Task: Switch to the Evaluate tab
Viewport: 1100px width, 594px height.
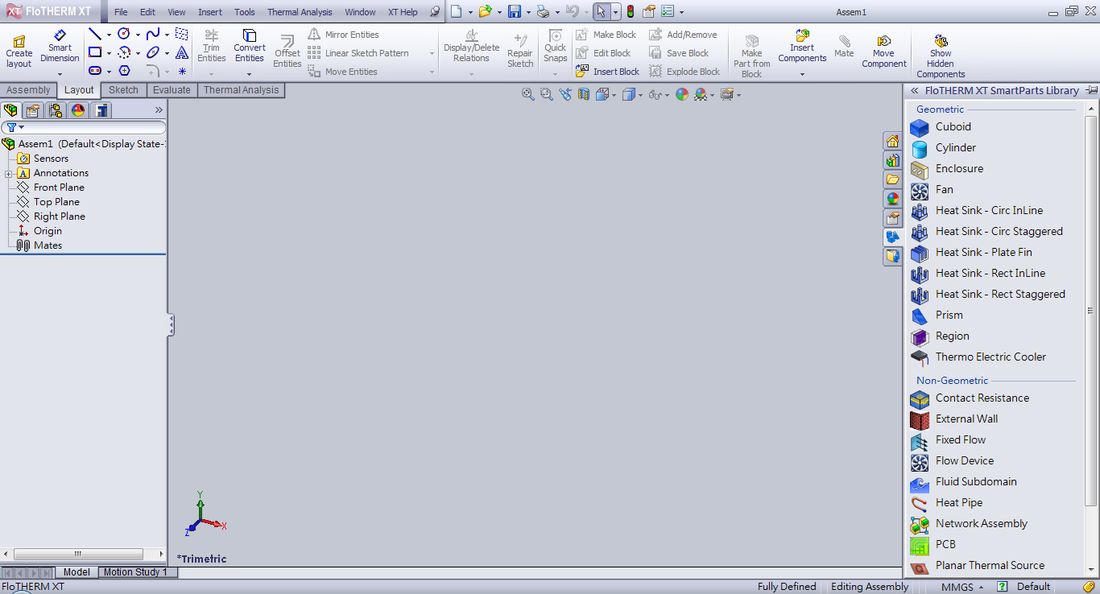Action: click(171, 90)
